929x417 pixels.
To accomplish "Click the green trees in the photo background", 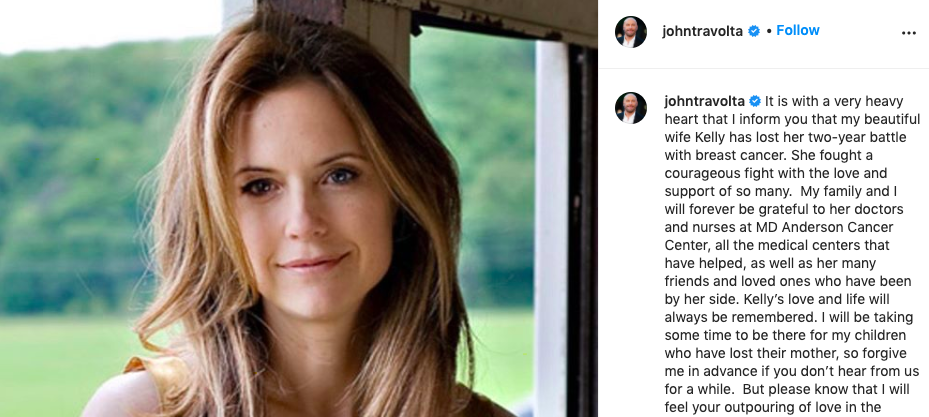I will point(71,178).
